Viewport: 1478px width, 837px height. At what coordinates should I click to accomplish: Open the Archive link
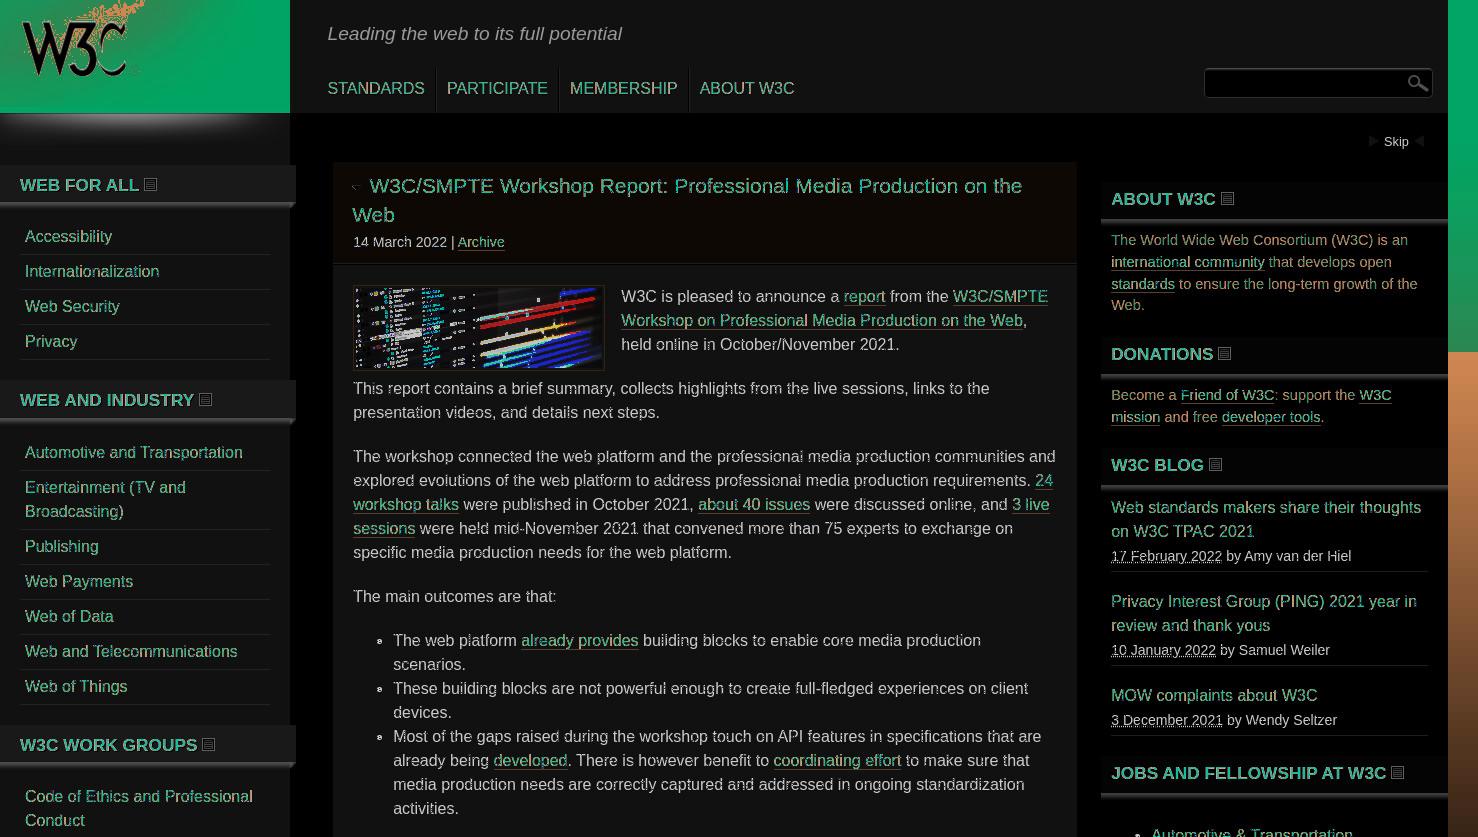481,242
